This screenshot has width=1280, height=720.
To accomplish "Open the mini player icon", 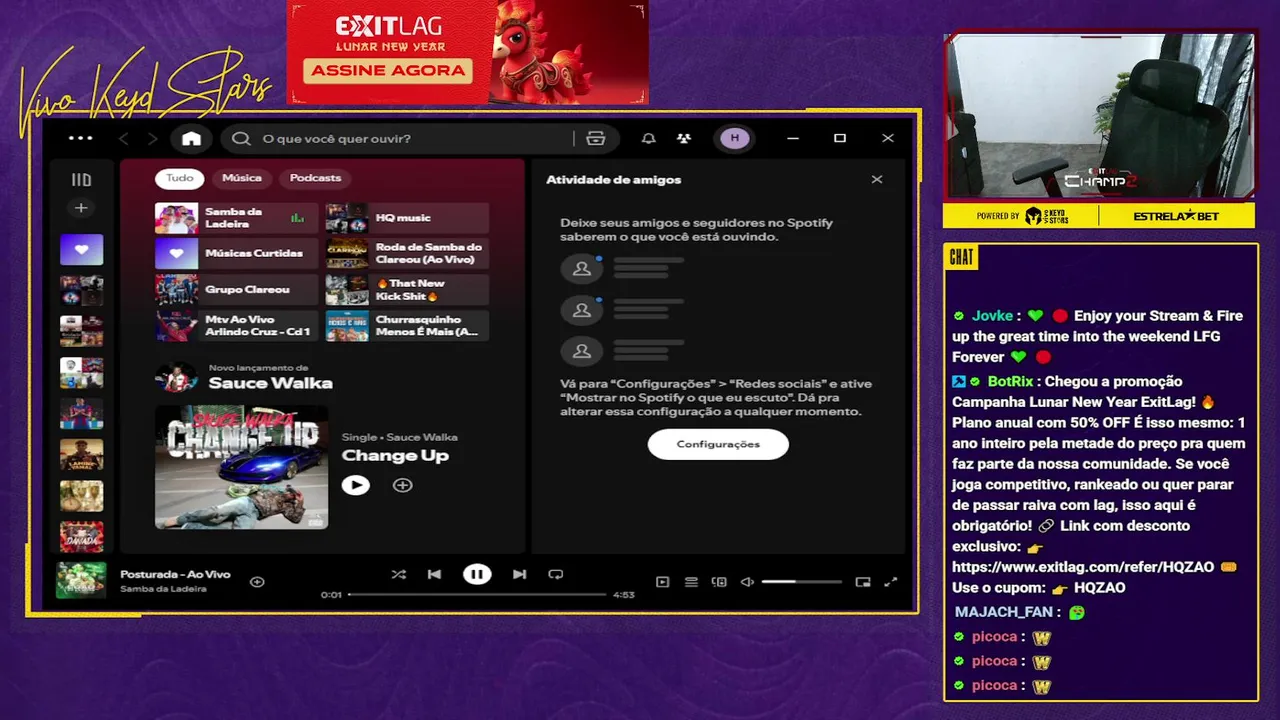I will click(x=863, y=582).
